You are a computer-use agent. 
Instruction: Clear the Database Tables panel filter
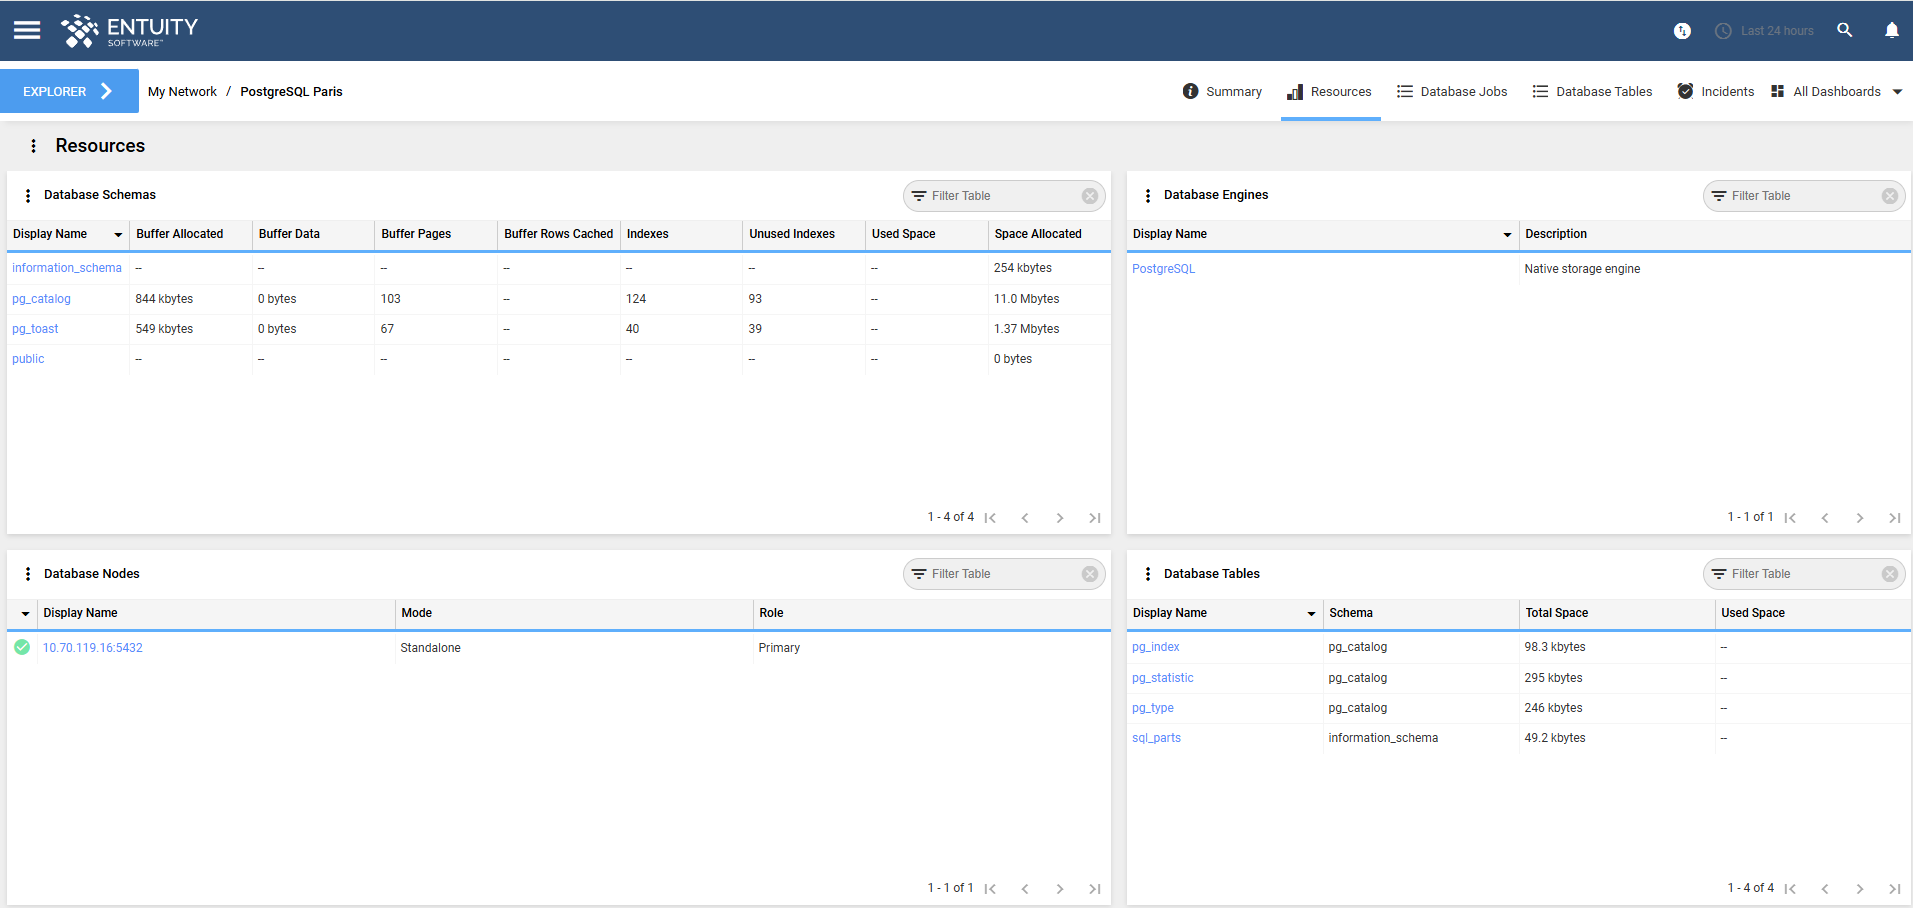pyautogui.click(x=1890, y=574)
